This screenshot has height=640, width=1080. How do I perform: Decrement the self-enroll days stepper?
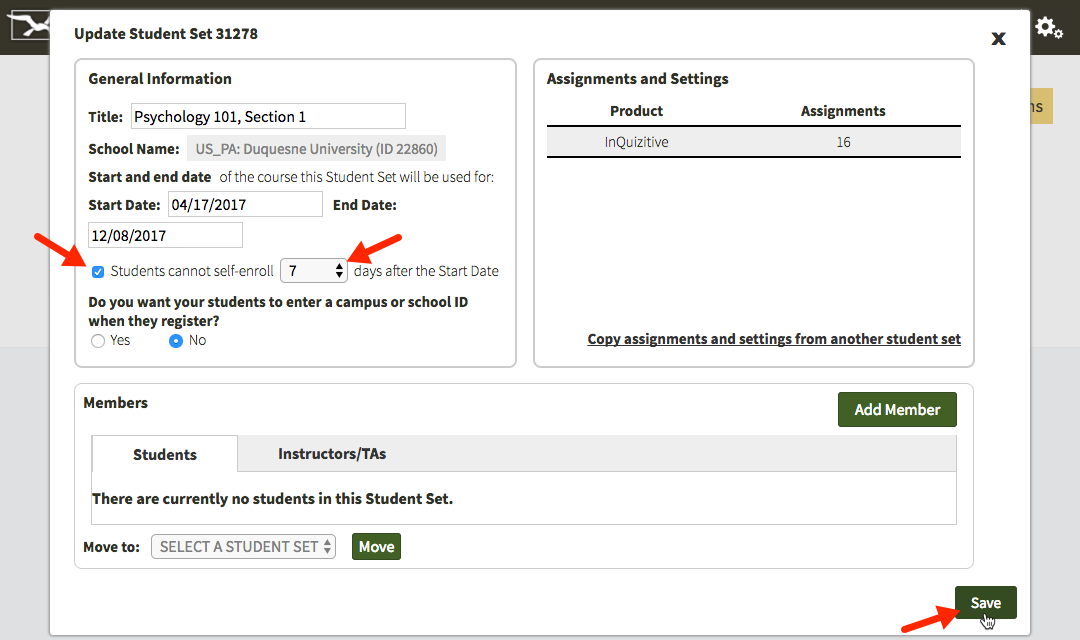[338, 275]
